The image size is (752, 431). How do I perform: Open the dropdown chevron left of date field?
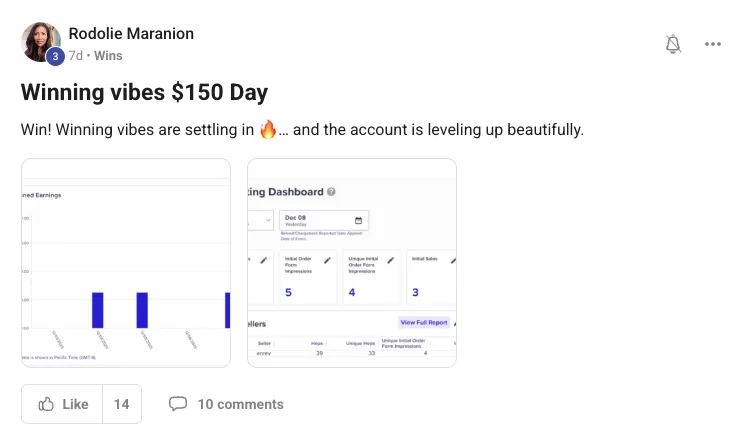[x=268, y=220]
